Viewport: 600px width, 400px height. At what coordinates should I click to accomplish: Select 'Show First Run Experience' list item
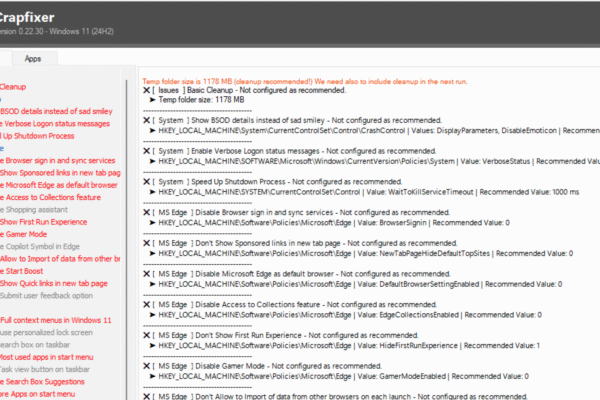(x=44, y=222)
